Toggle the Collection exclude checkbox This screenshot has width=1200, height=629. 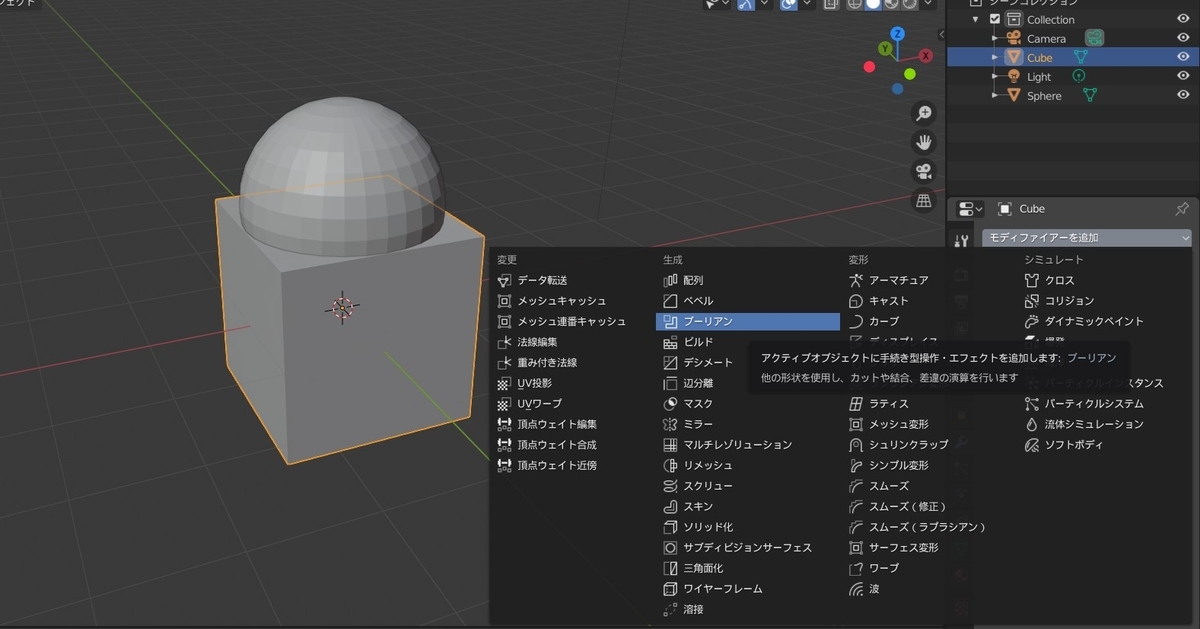994,19
